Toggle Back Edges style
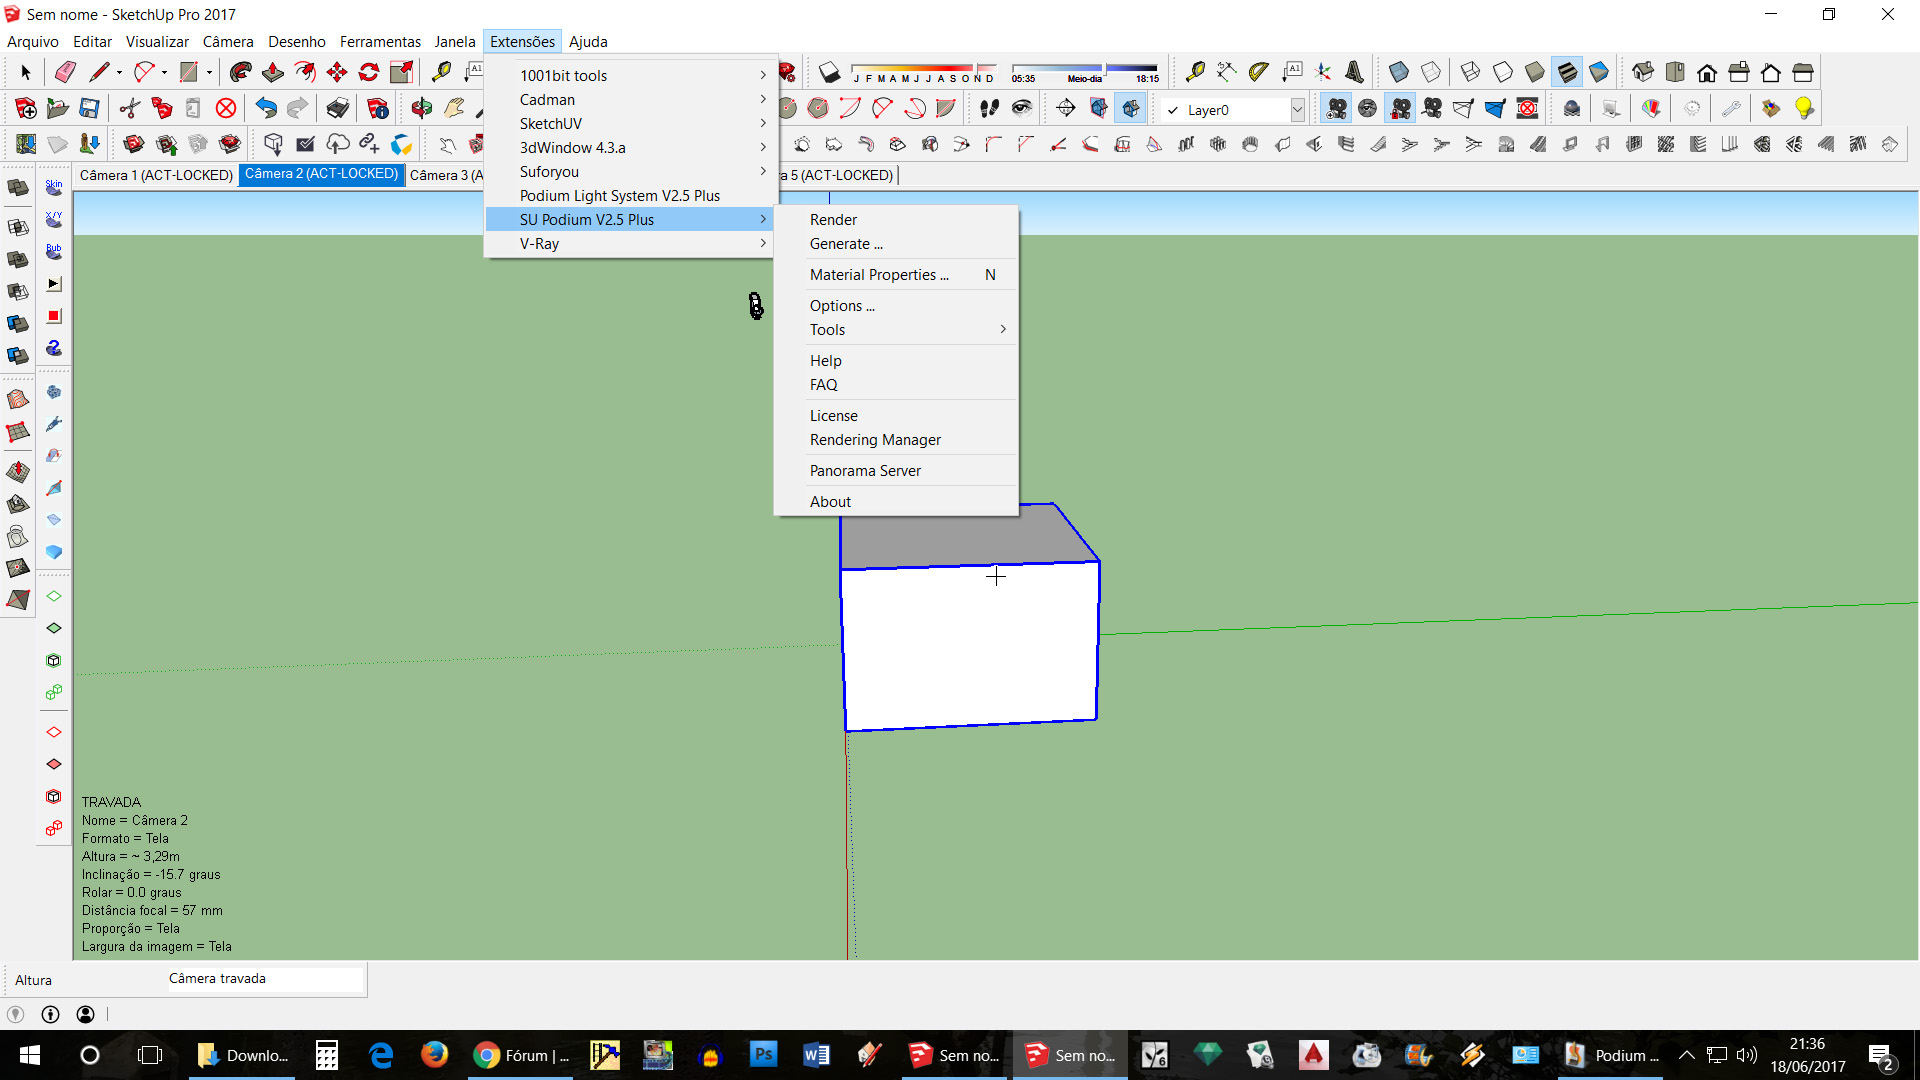1920x1080 pixels. (1431, 72)
